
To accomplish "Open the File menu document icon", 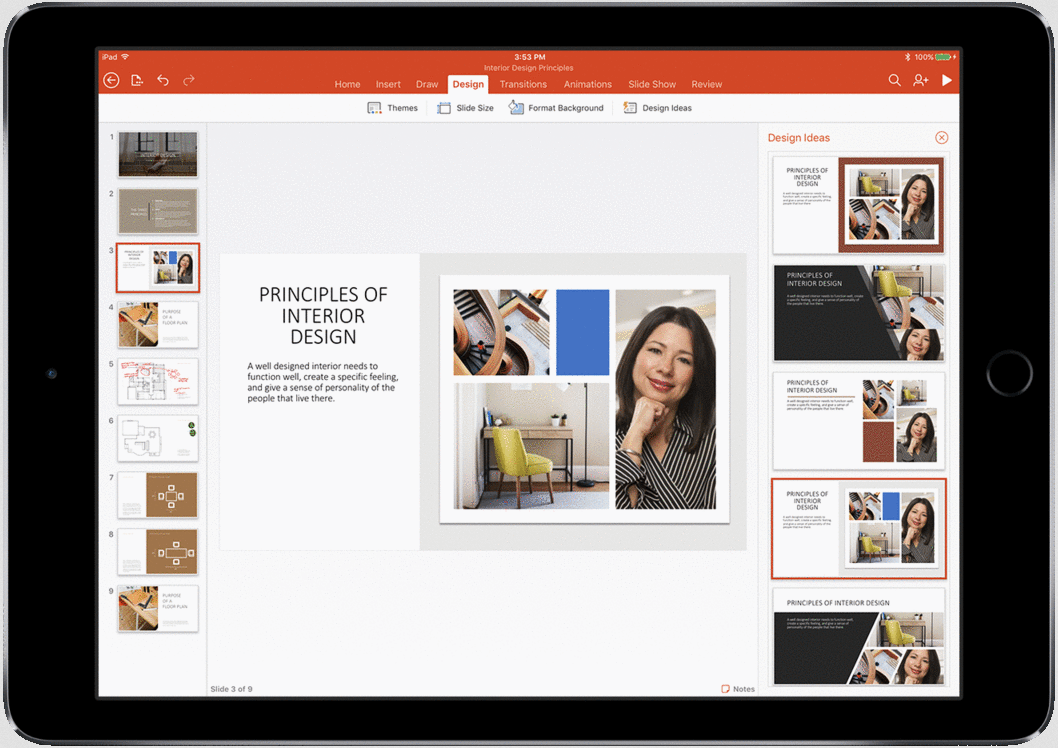I will [x=137, y=80].
